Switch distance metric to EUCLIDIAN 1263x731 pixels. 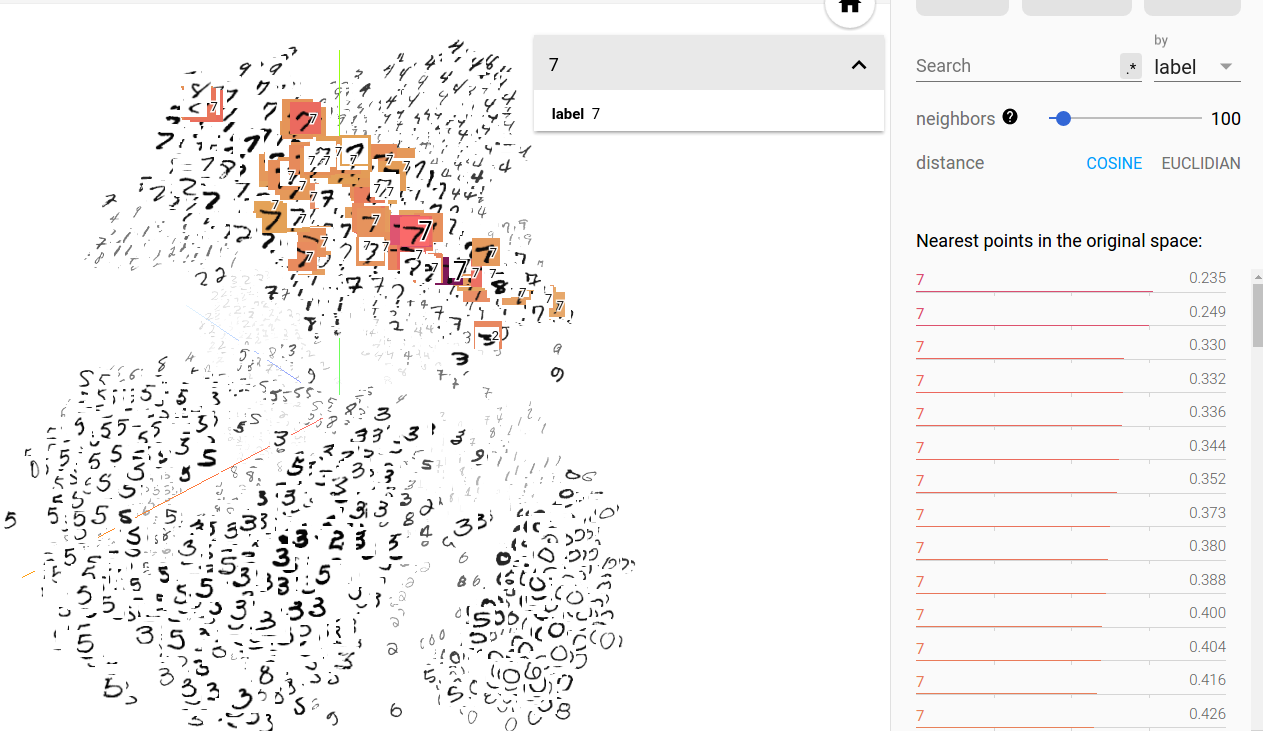click(1200, 163)
